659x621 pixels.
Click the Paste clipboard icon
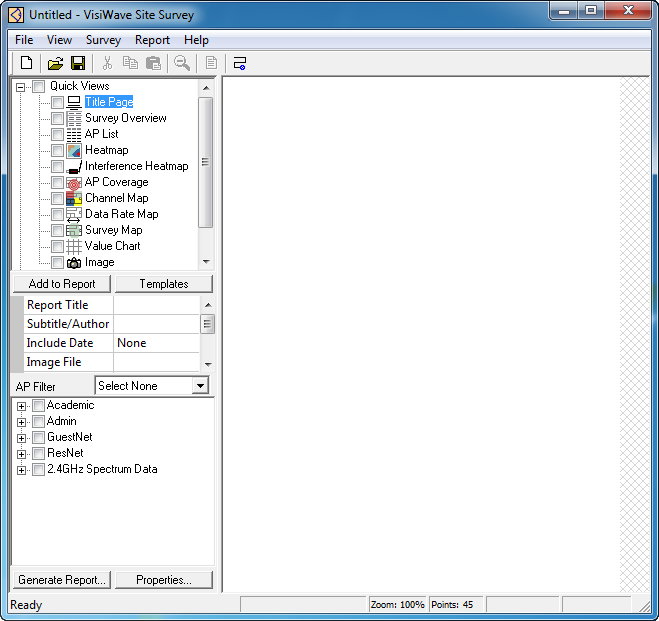click(153, 63)
